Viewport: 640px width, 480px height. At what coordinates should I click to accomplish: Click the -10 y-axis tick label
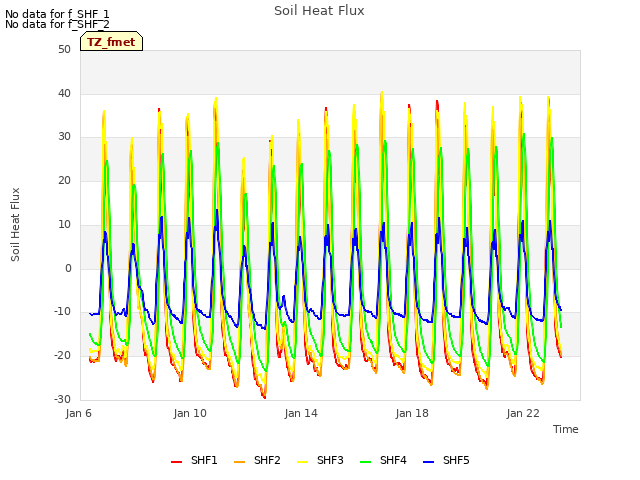pos(62,312)
